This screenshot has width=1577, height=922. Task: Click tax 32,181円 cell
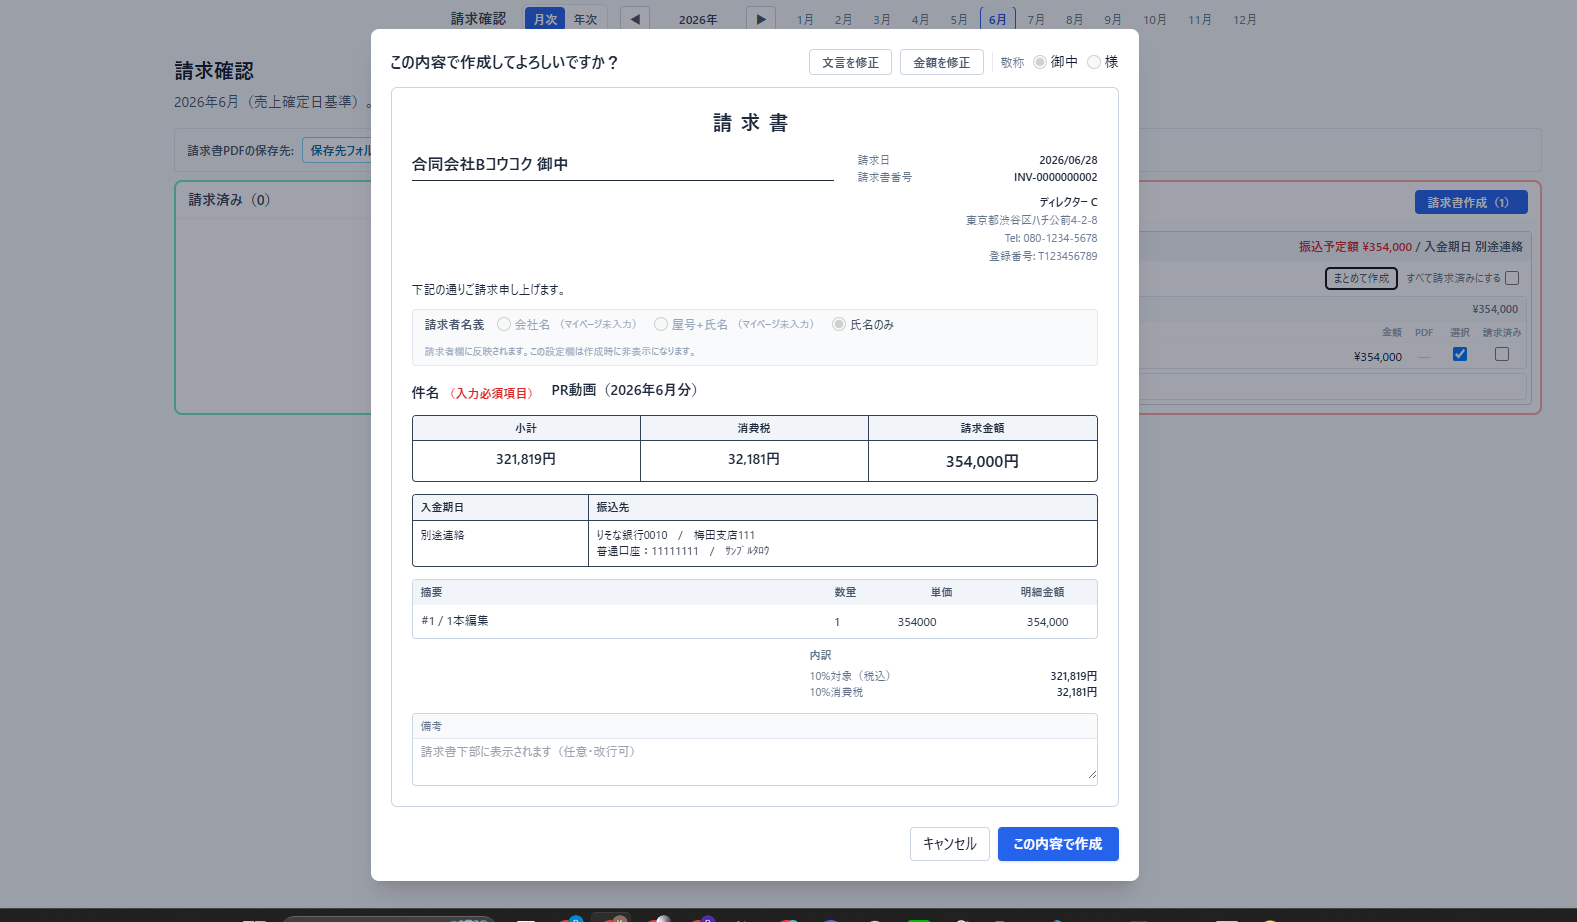(x=754, y=460)
